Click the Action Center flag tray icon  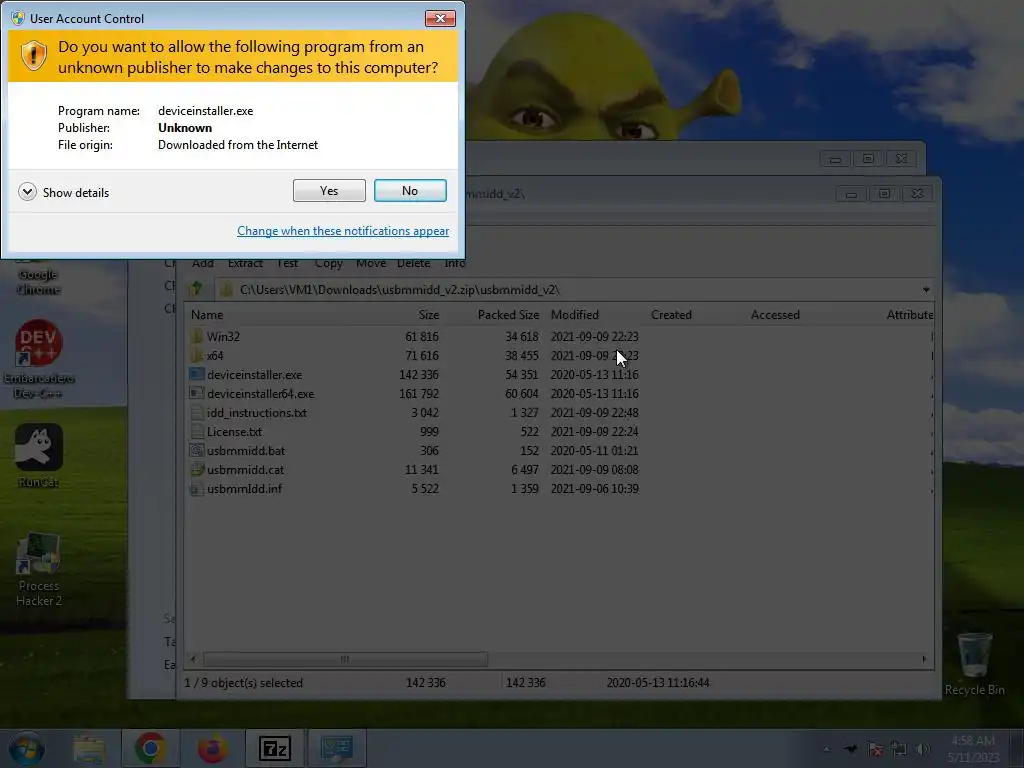(x=875, y=749)
